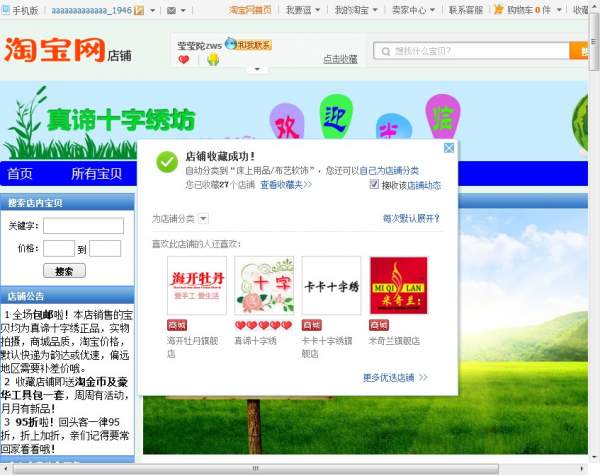Screen dimensions: 600x475
Task: Click mall badge under 米奇兰
Action: [379, 325]
